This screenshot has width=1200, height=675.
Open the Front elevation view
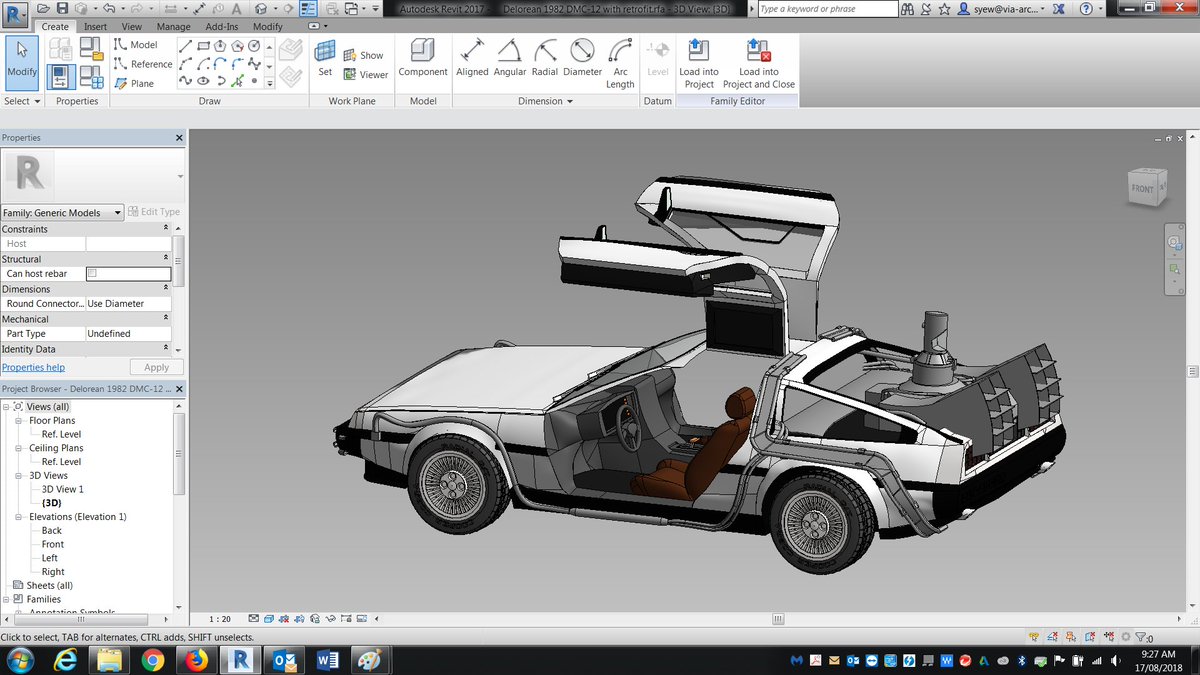coord(53,544)
